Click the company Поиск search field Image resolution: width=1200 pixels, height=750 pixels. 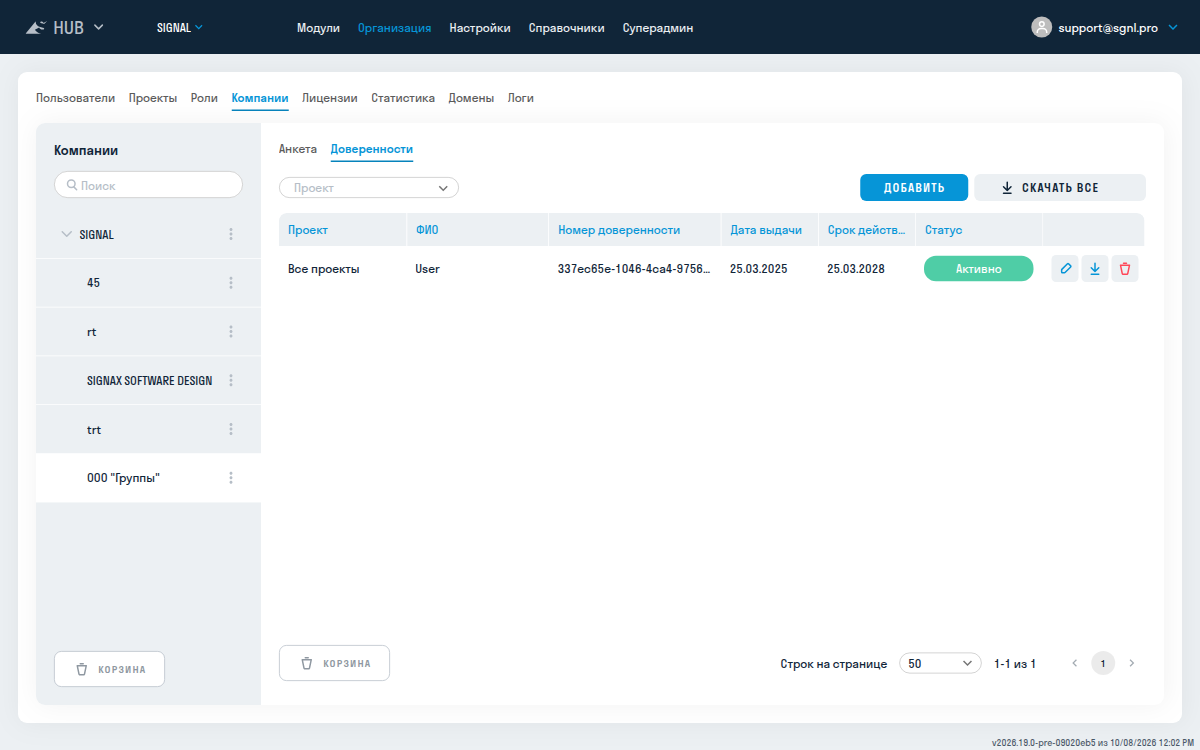click(148, 185)
